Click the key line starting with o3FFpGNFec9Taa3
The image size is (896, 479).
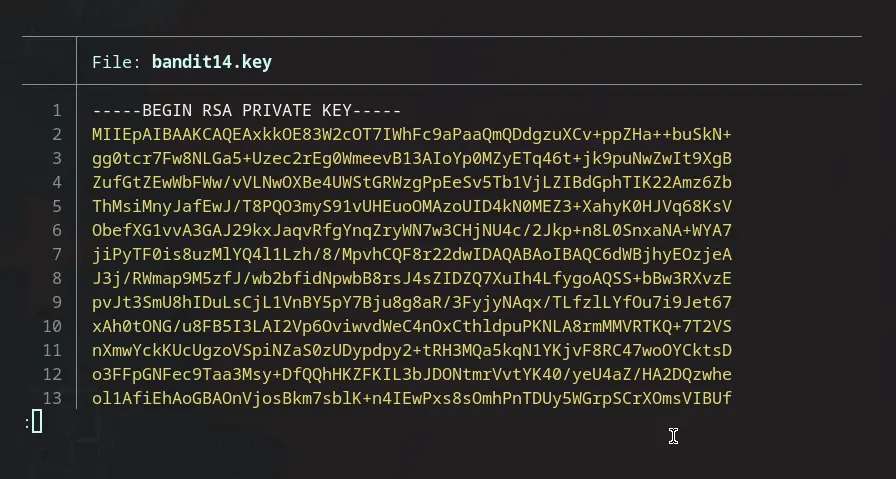[x=411, y=375]
